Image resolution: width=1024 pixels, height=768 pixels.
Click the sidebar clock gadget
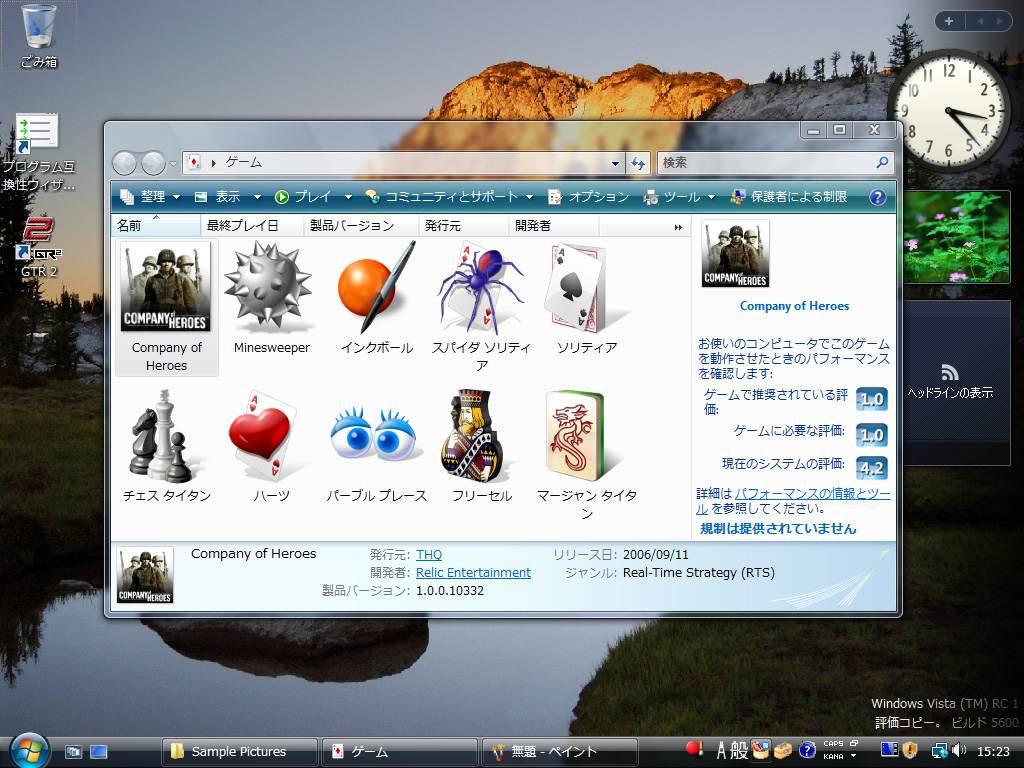(x=948, y=110)
